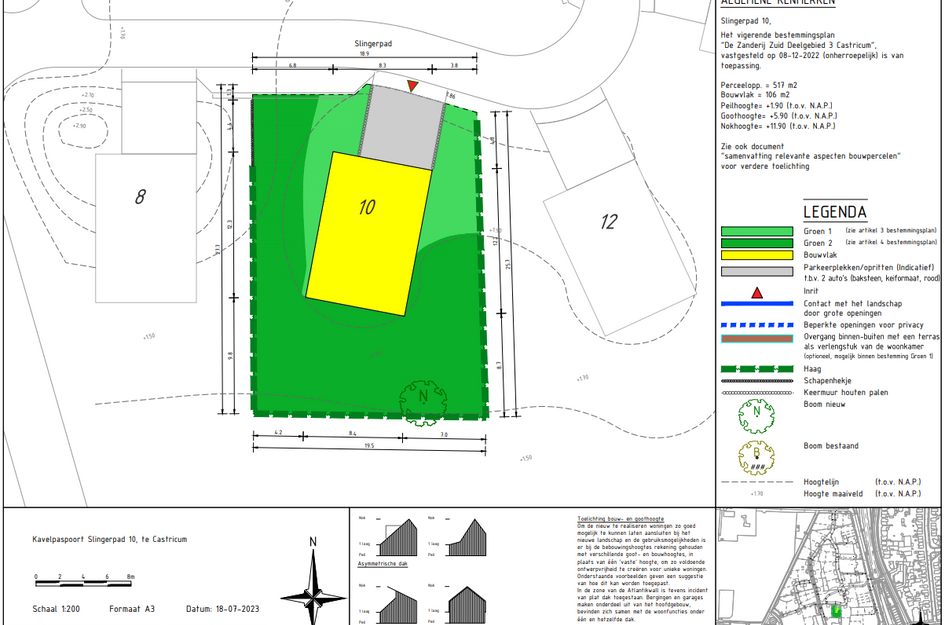The image size is (945, 625).
Task: Click the 'Asymmetrische dak' label
Action: [x=383, y=564]
